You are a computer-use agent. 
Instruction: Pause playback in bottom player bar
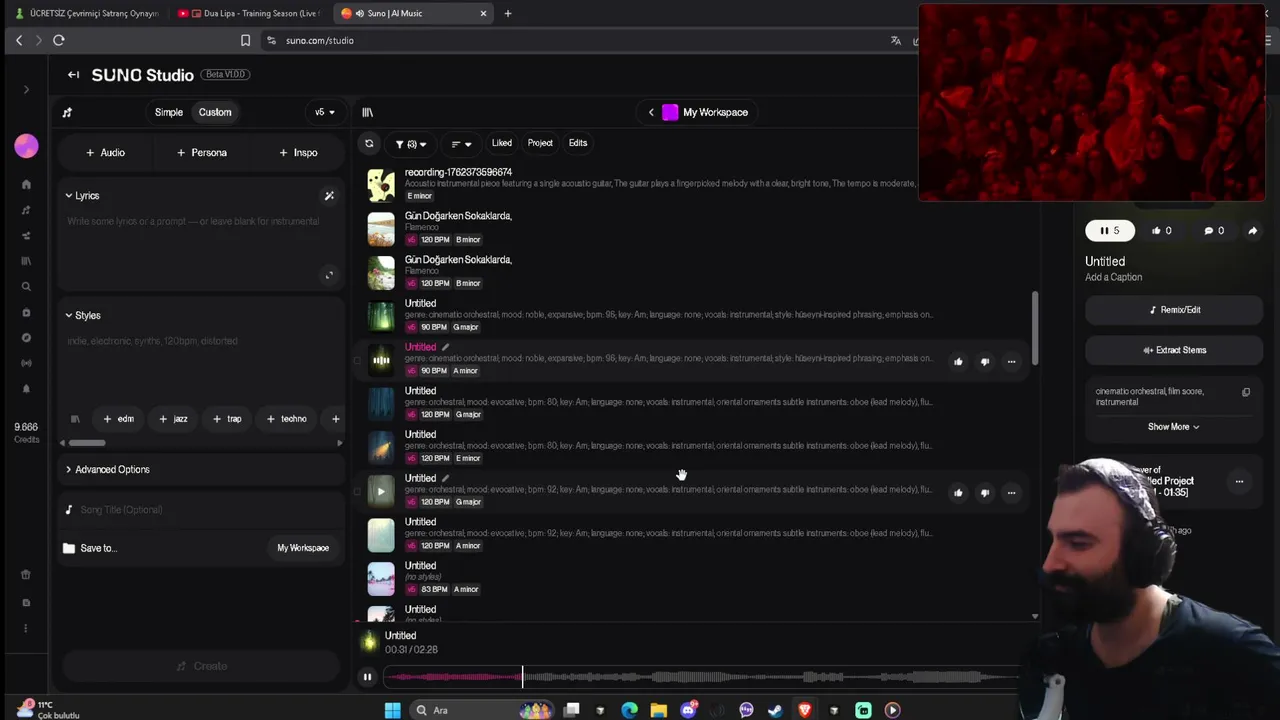point(367,677)
